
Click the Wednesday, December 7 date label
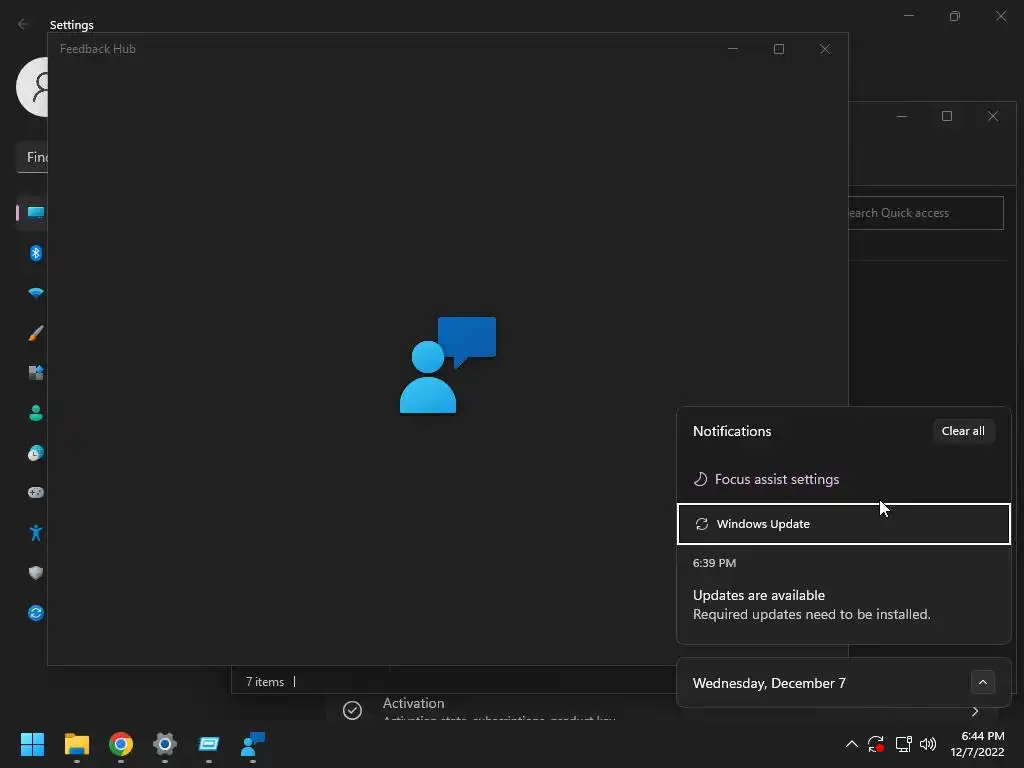[x=769, y=683]
